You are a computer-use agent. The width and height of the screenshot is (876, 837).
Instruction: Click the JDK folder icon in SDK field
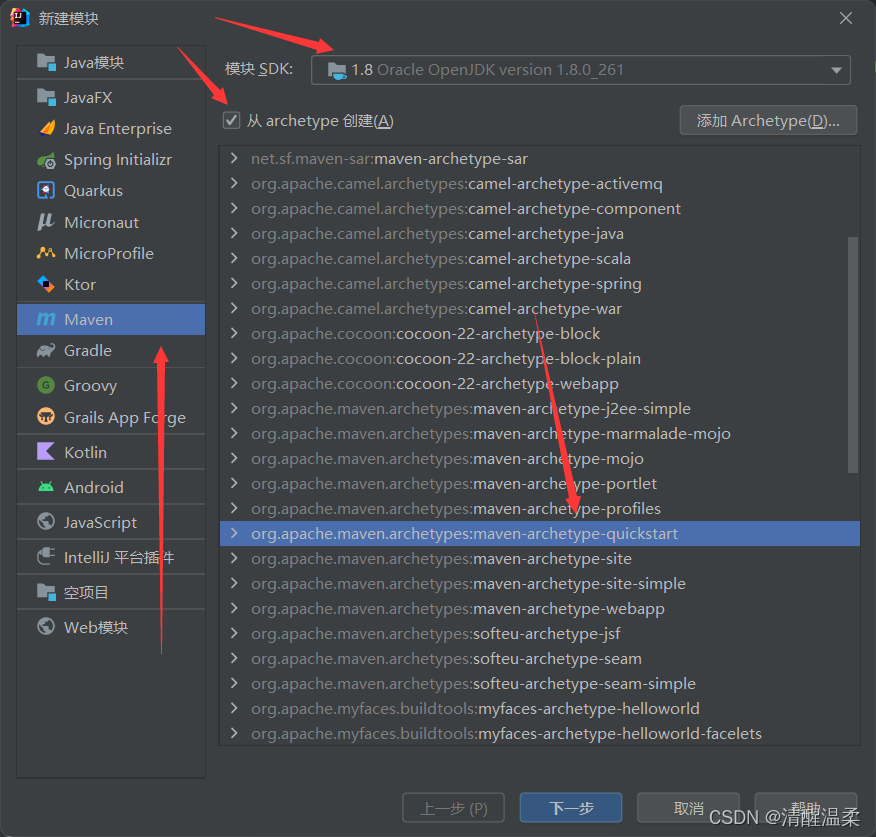[x=337, y=70]
